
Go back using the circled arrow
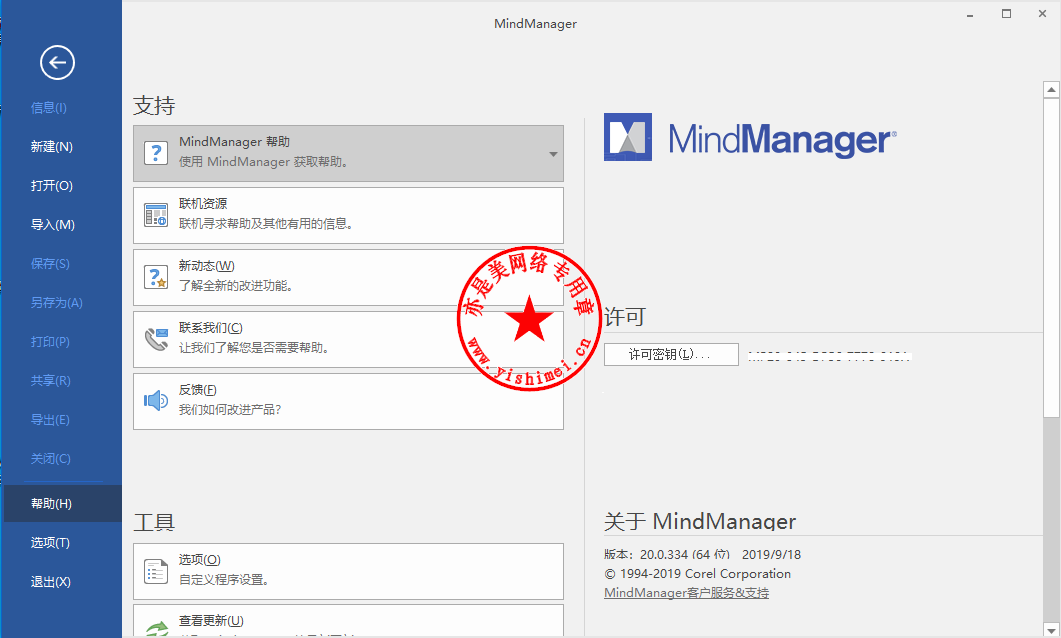pyautogui.click(x=57, y=63)
